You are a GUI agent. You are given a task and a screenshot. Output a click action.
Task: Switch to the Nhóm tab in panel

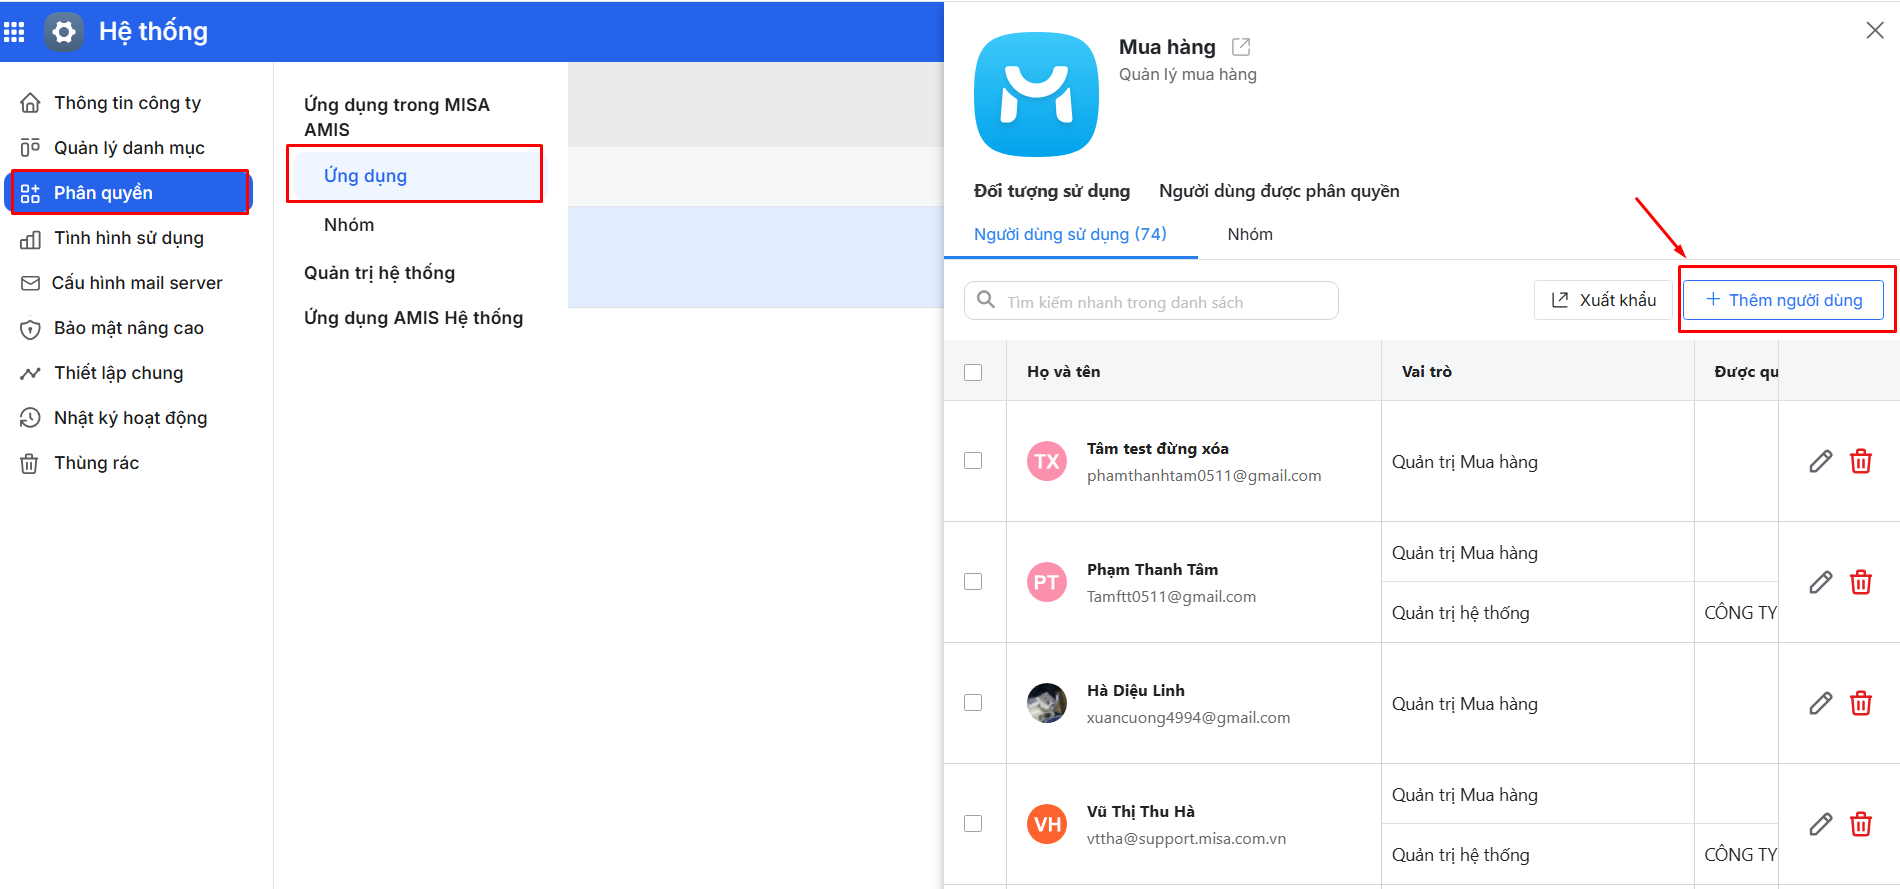[1250, 234]
